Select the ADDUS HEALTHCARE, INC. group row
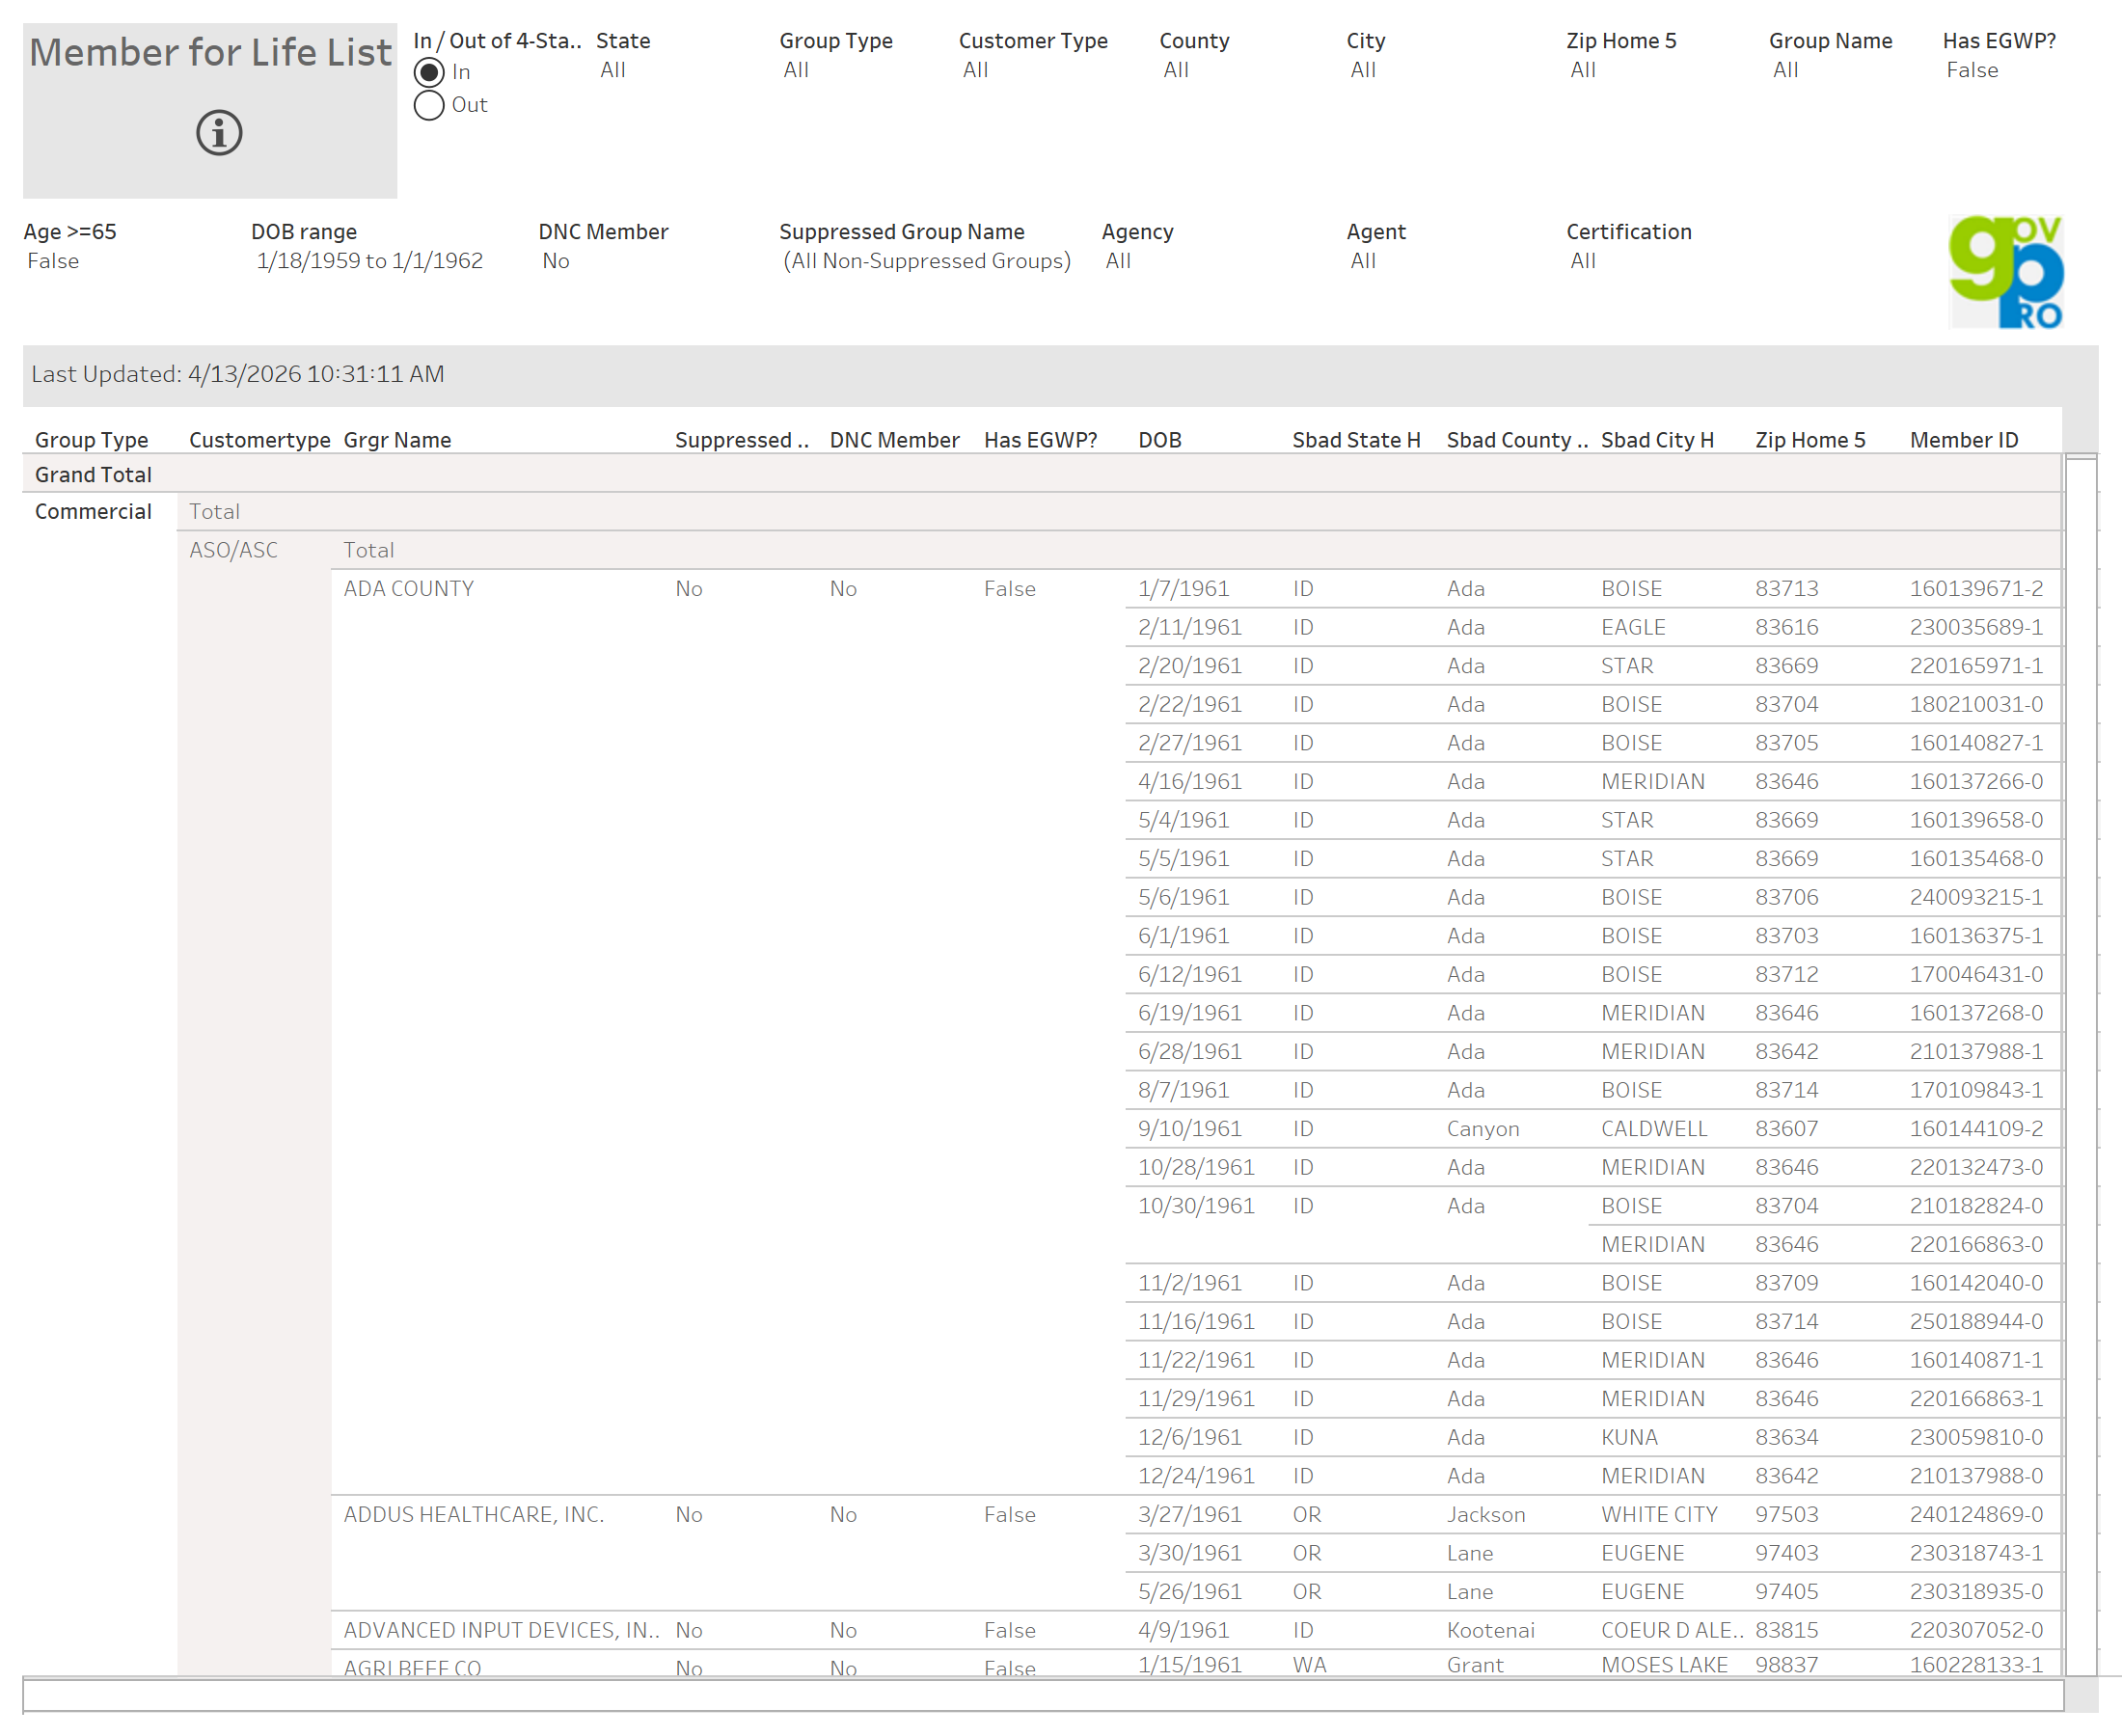2122x1736 pixels. click(474, 1515)
